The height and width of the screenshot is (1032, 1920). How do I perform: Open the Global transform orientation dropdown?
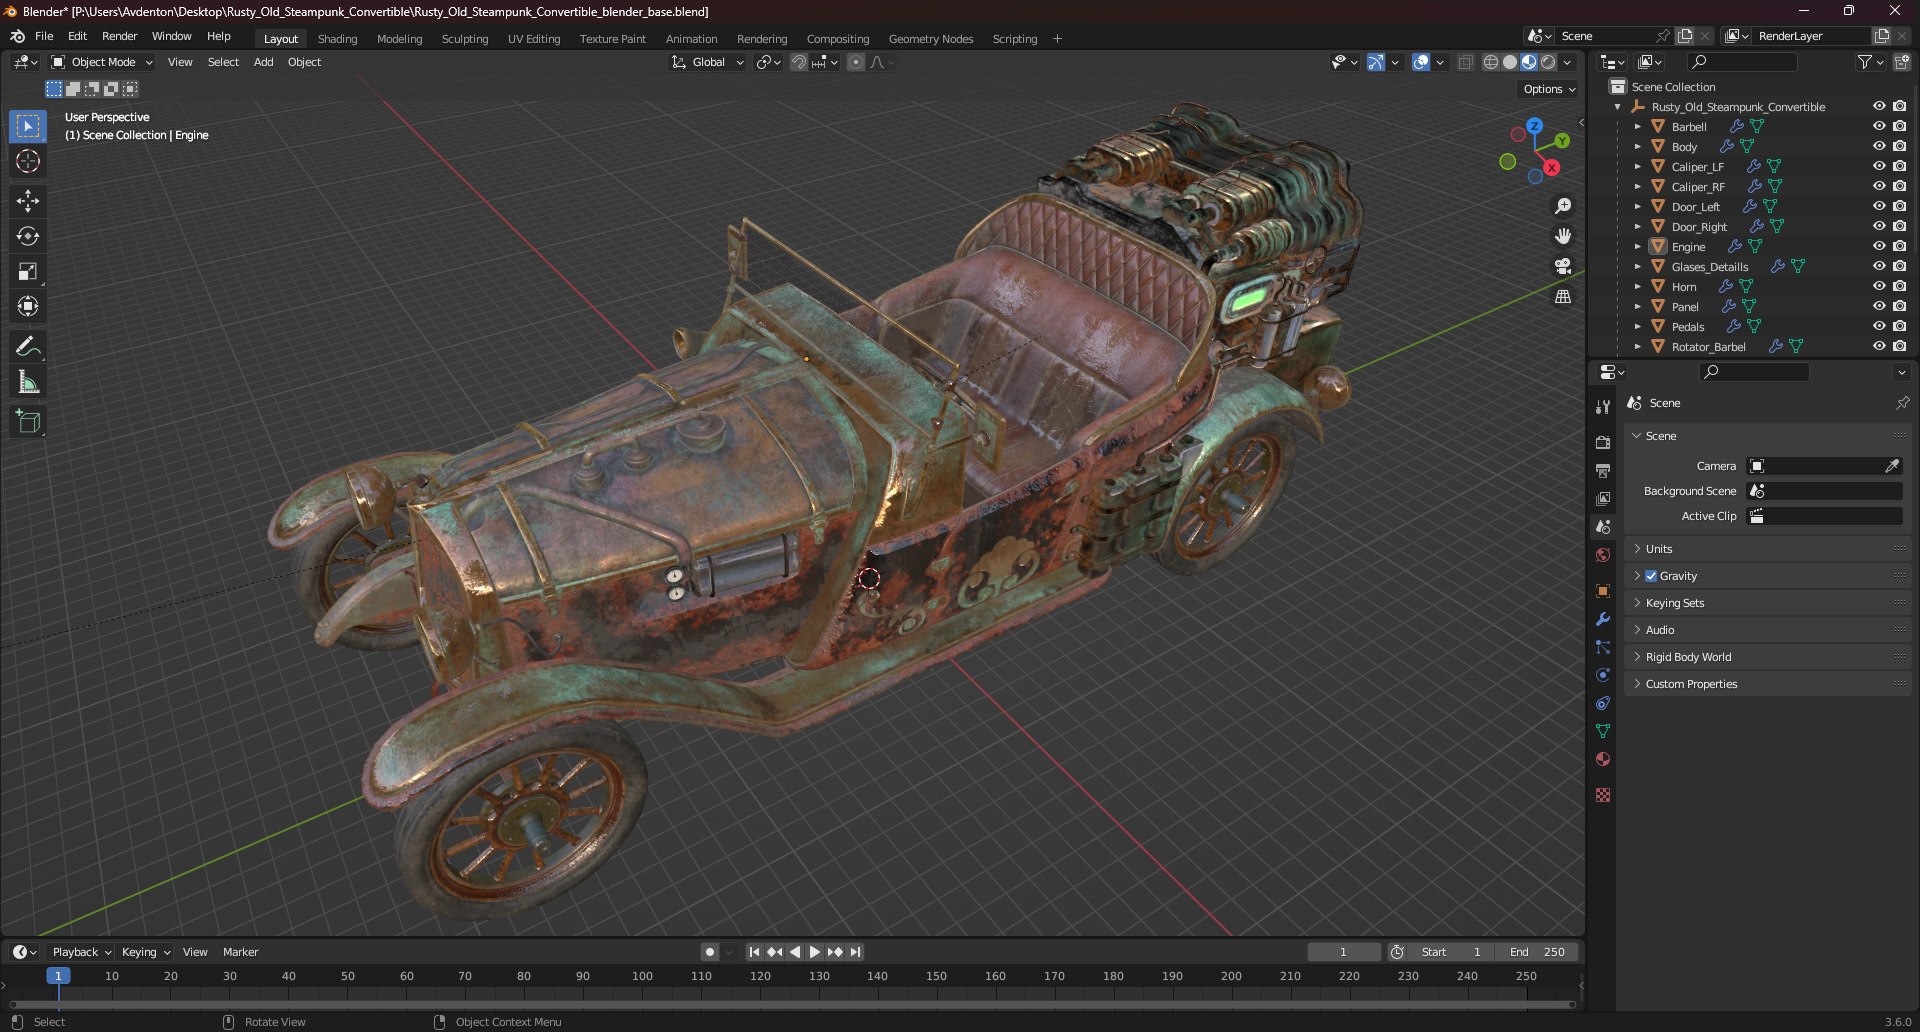708,62
